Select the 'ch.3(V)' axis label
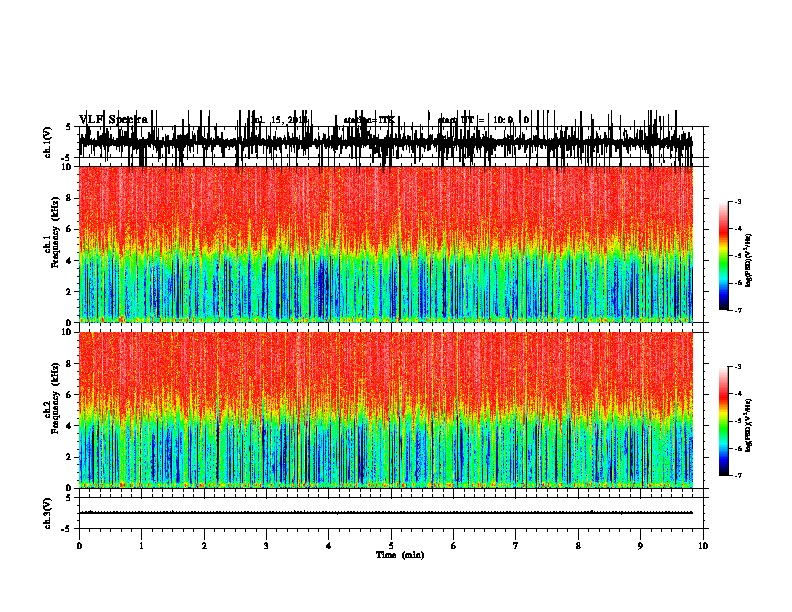The image size is (792, 612). [x=47, y=514]
